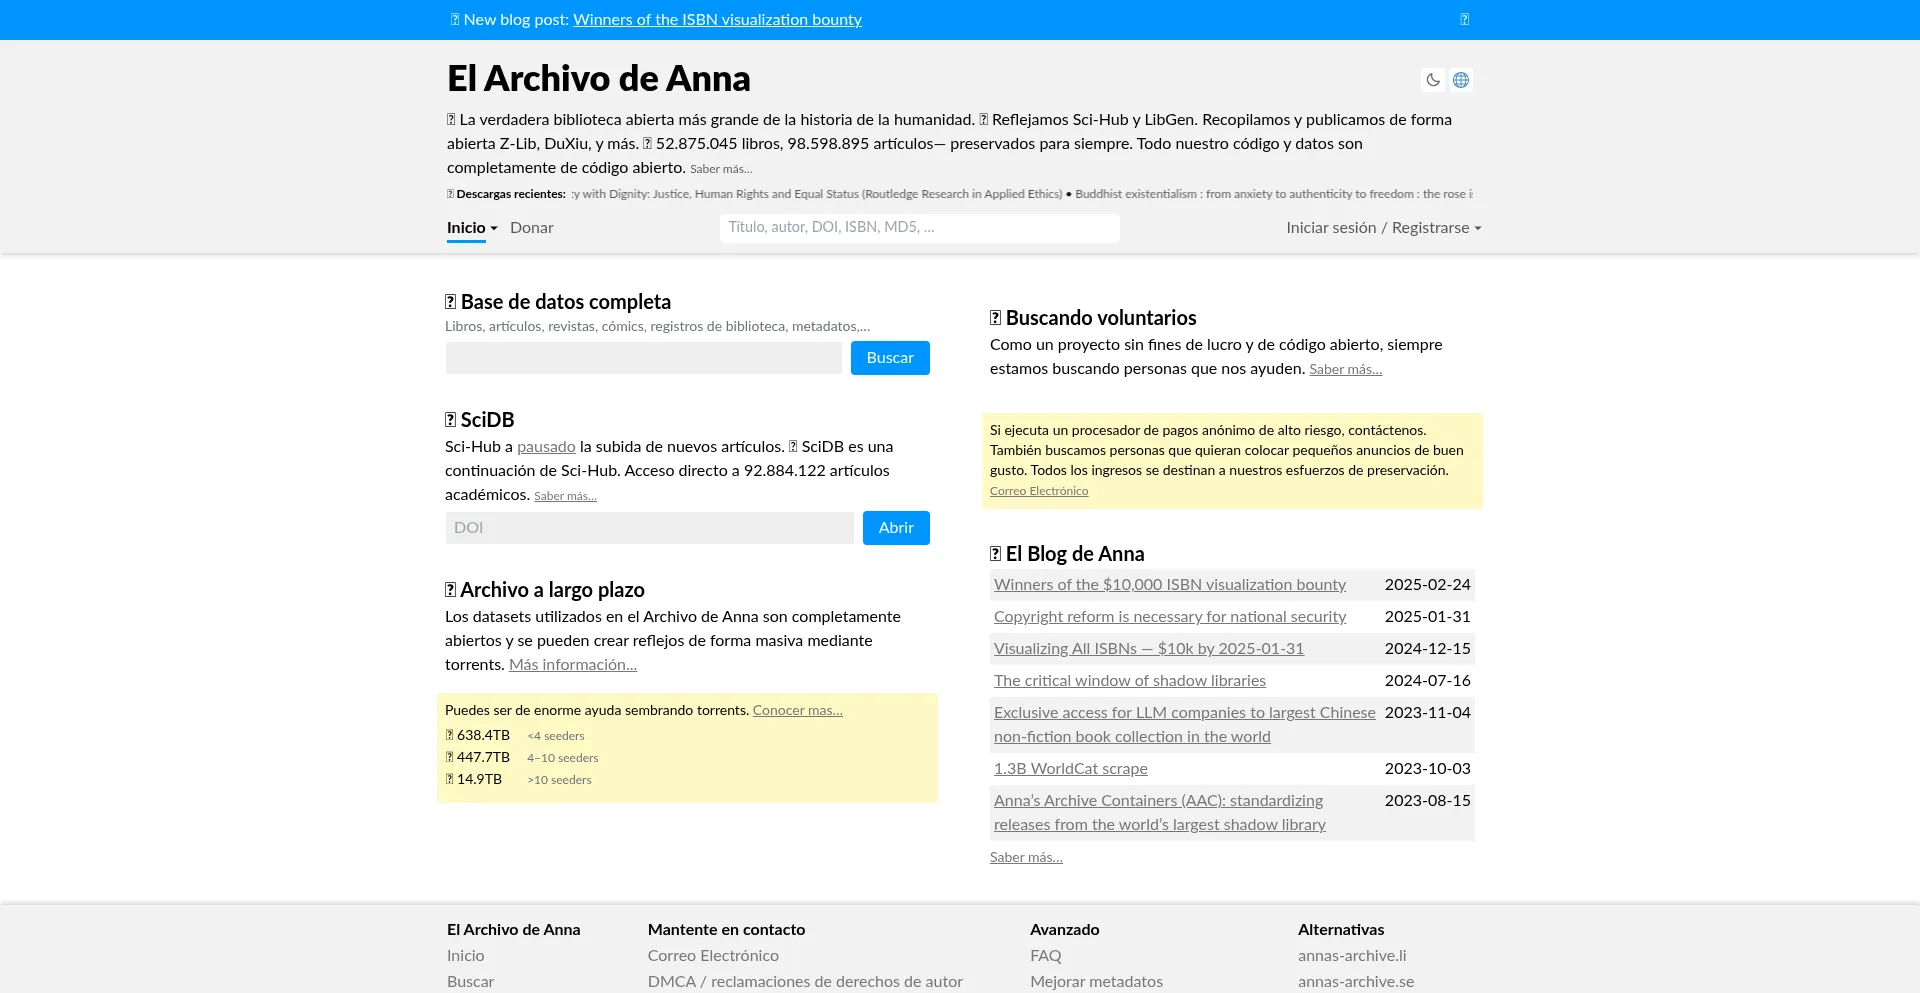Screen dimensions: 1920x993
Task: Open Saber más link under SciDB
Action: coord(565,496)
